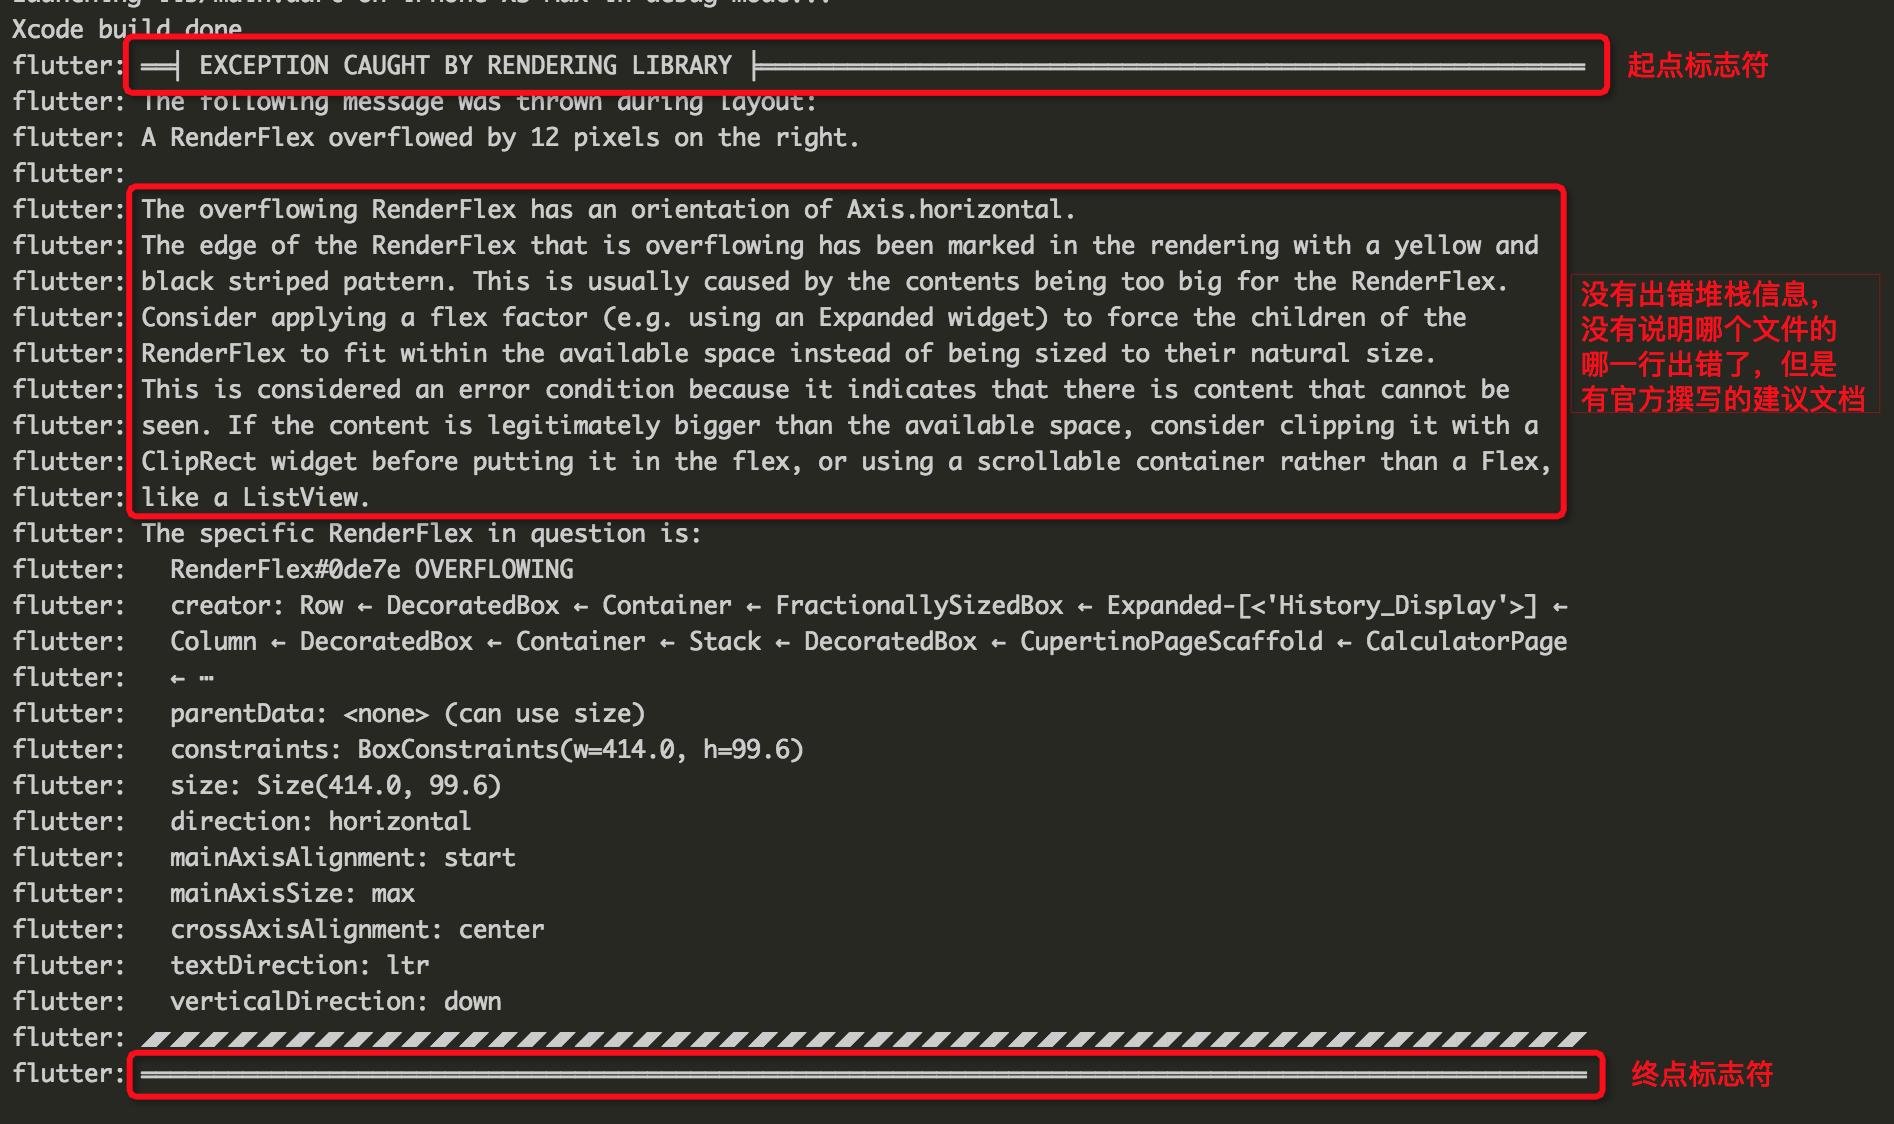Click the red 终点标志符 annotation label

(x=1702, y=1075)
